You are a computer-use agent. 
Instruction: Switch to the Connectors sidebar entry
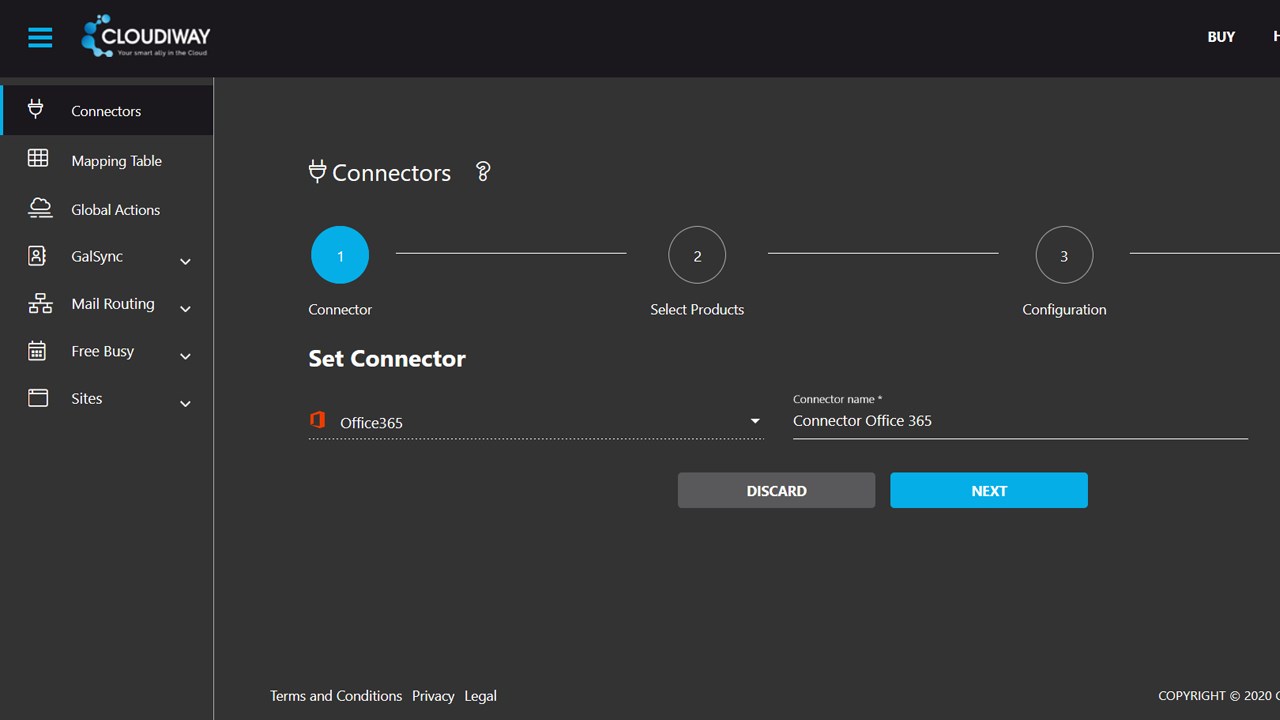click(x=106, y=111)
